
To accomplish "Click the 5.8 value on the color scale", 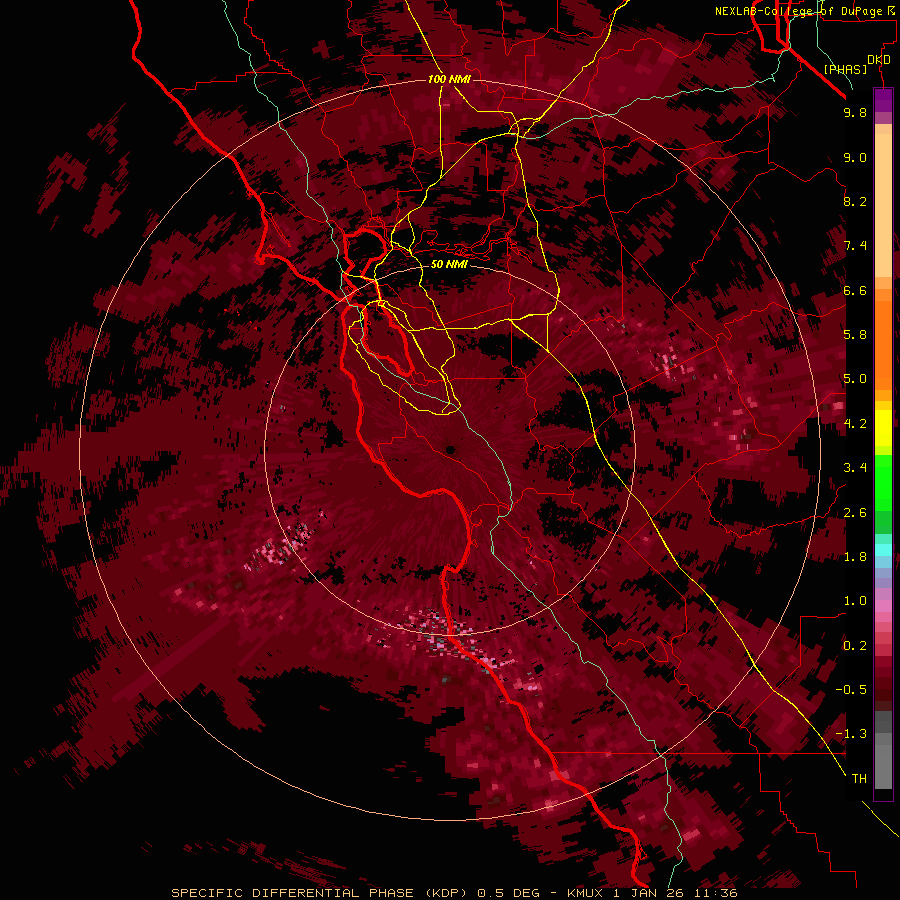I will (x=855, y=335).
